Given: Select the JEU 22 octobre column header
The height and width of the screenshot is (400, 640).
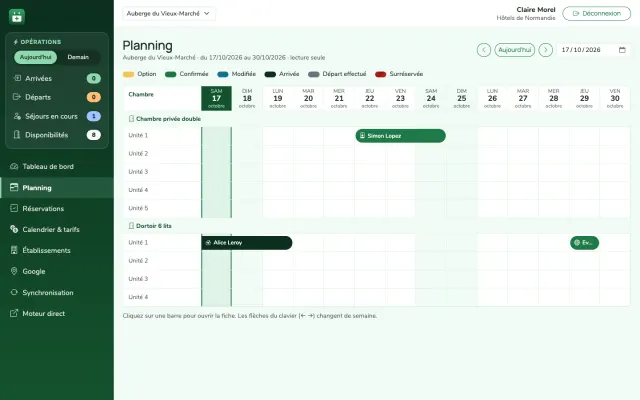Looking at the screenshot, I should [370, 98].
